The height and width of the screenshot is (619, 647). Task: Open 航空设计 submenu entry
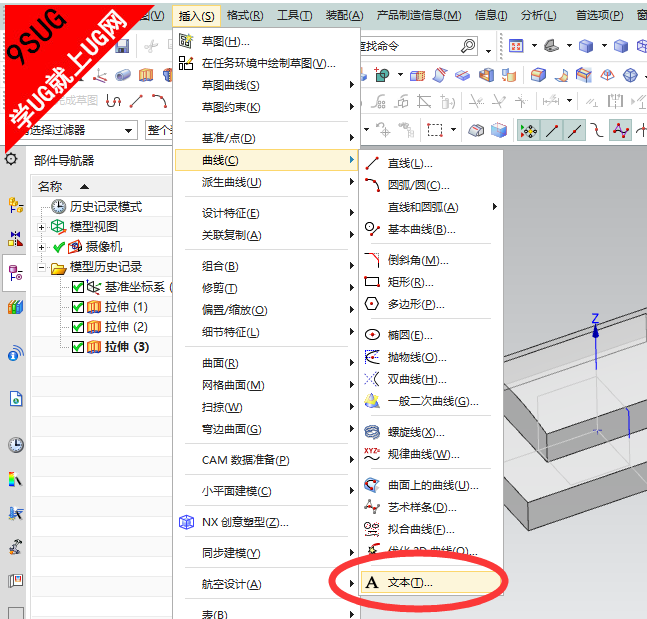point(267,584)
